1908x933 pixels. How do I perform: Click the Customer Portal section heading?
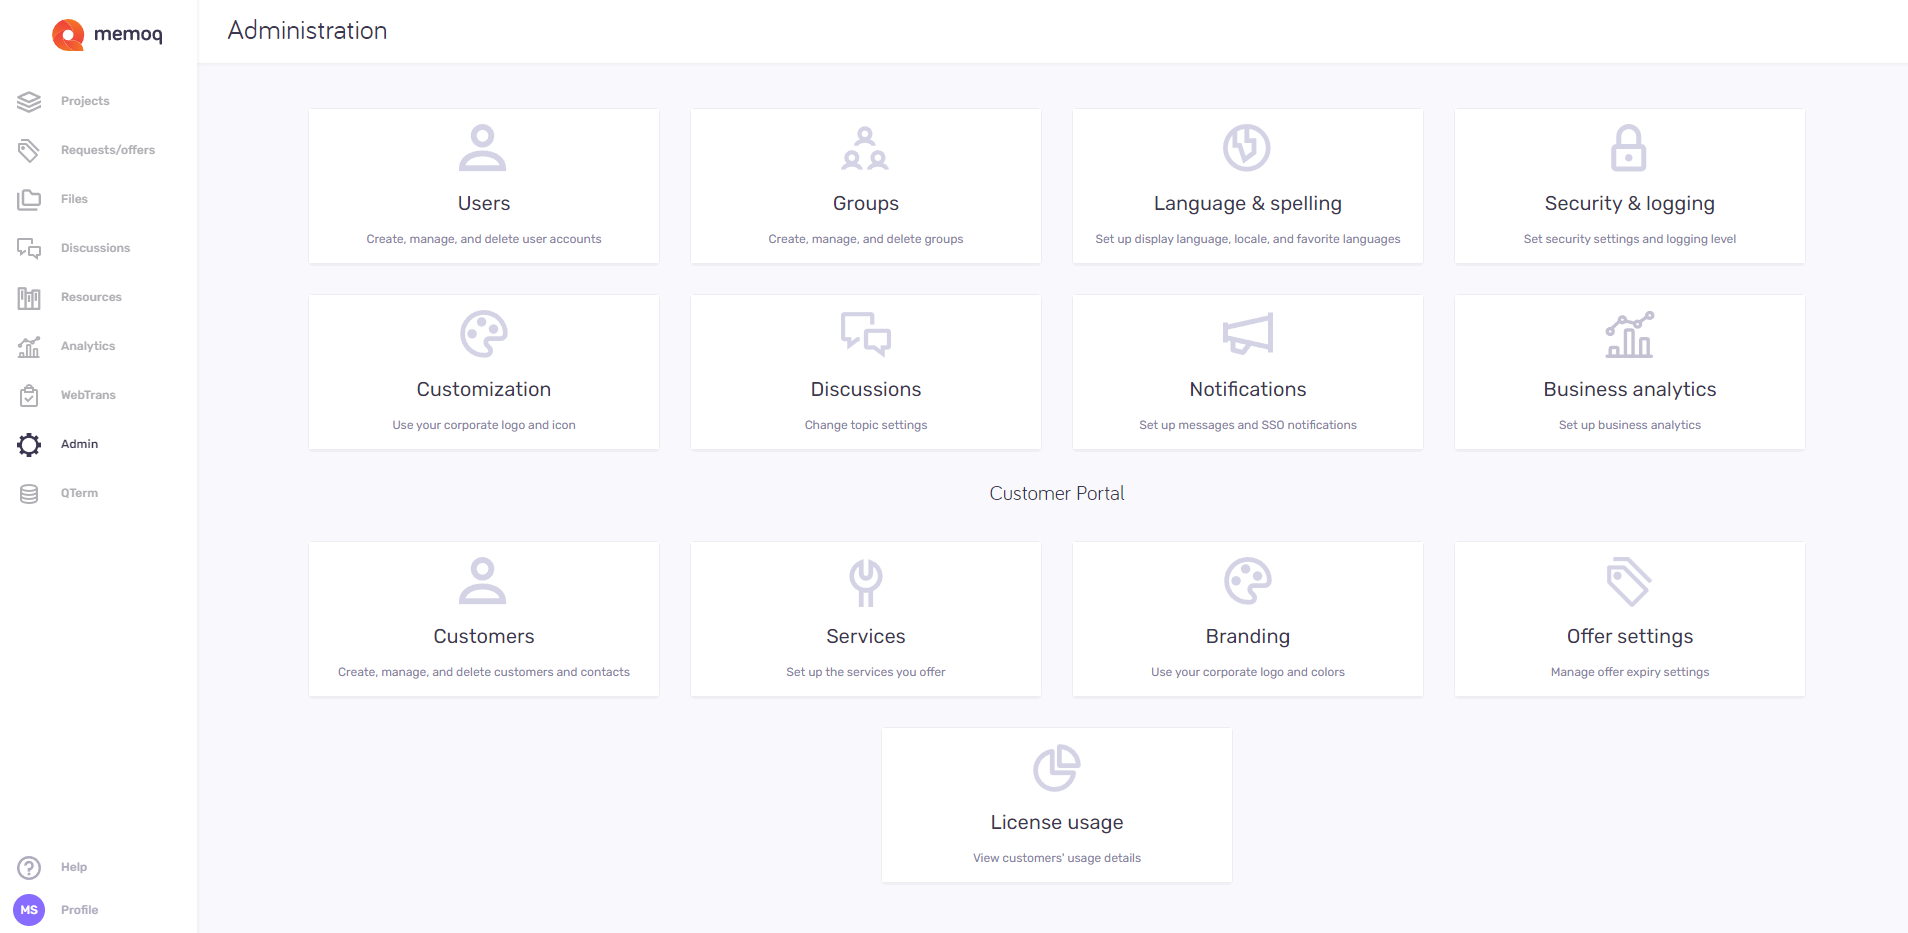(x=1057, y=493)
